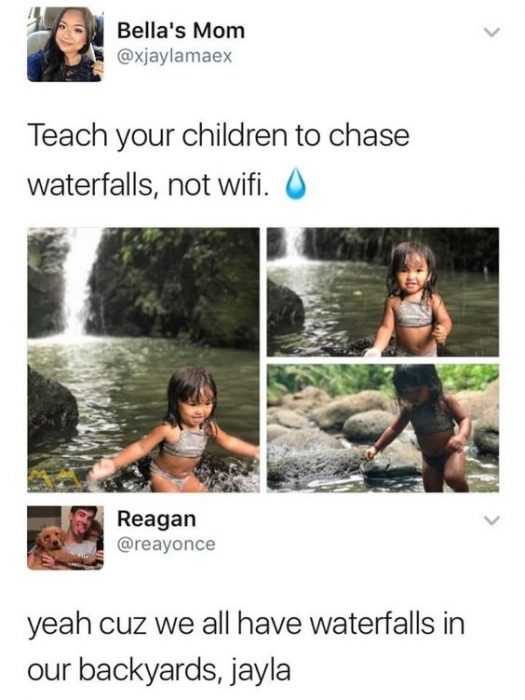Open the Bella's Mom display name
This screenshot has height=700, width=525.
[181, 31]
